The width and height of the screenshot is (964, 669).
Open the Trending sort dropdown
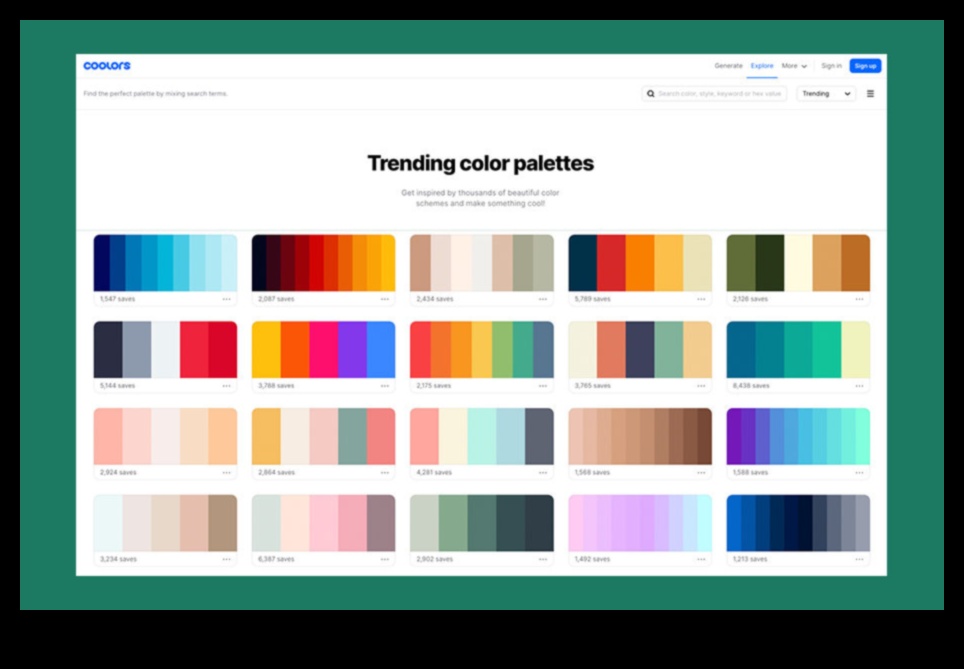pos(824,93)
